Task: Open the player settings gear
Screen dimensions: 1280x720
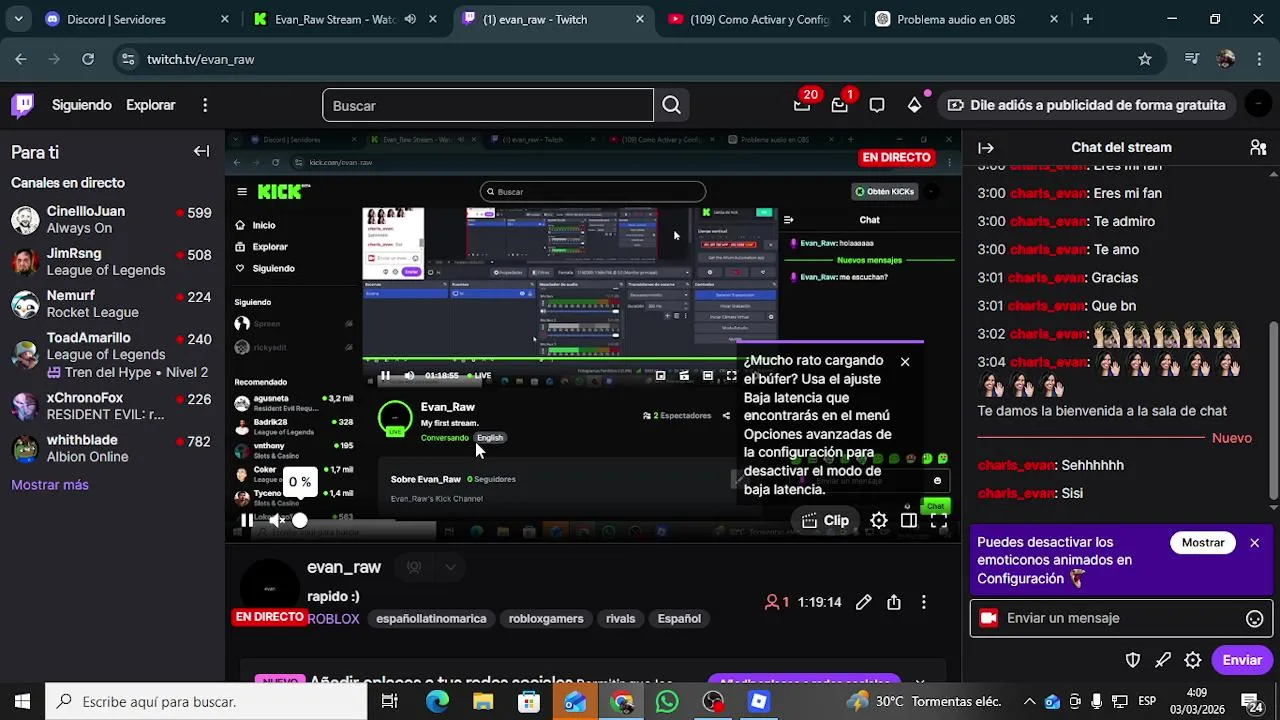Action: pos(878,520)
